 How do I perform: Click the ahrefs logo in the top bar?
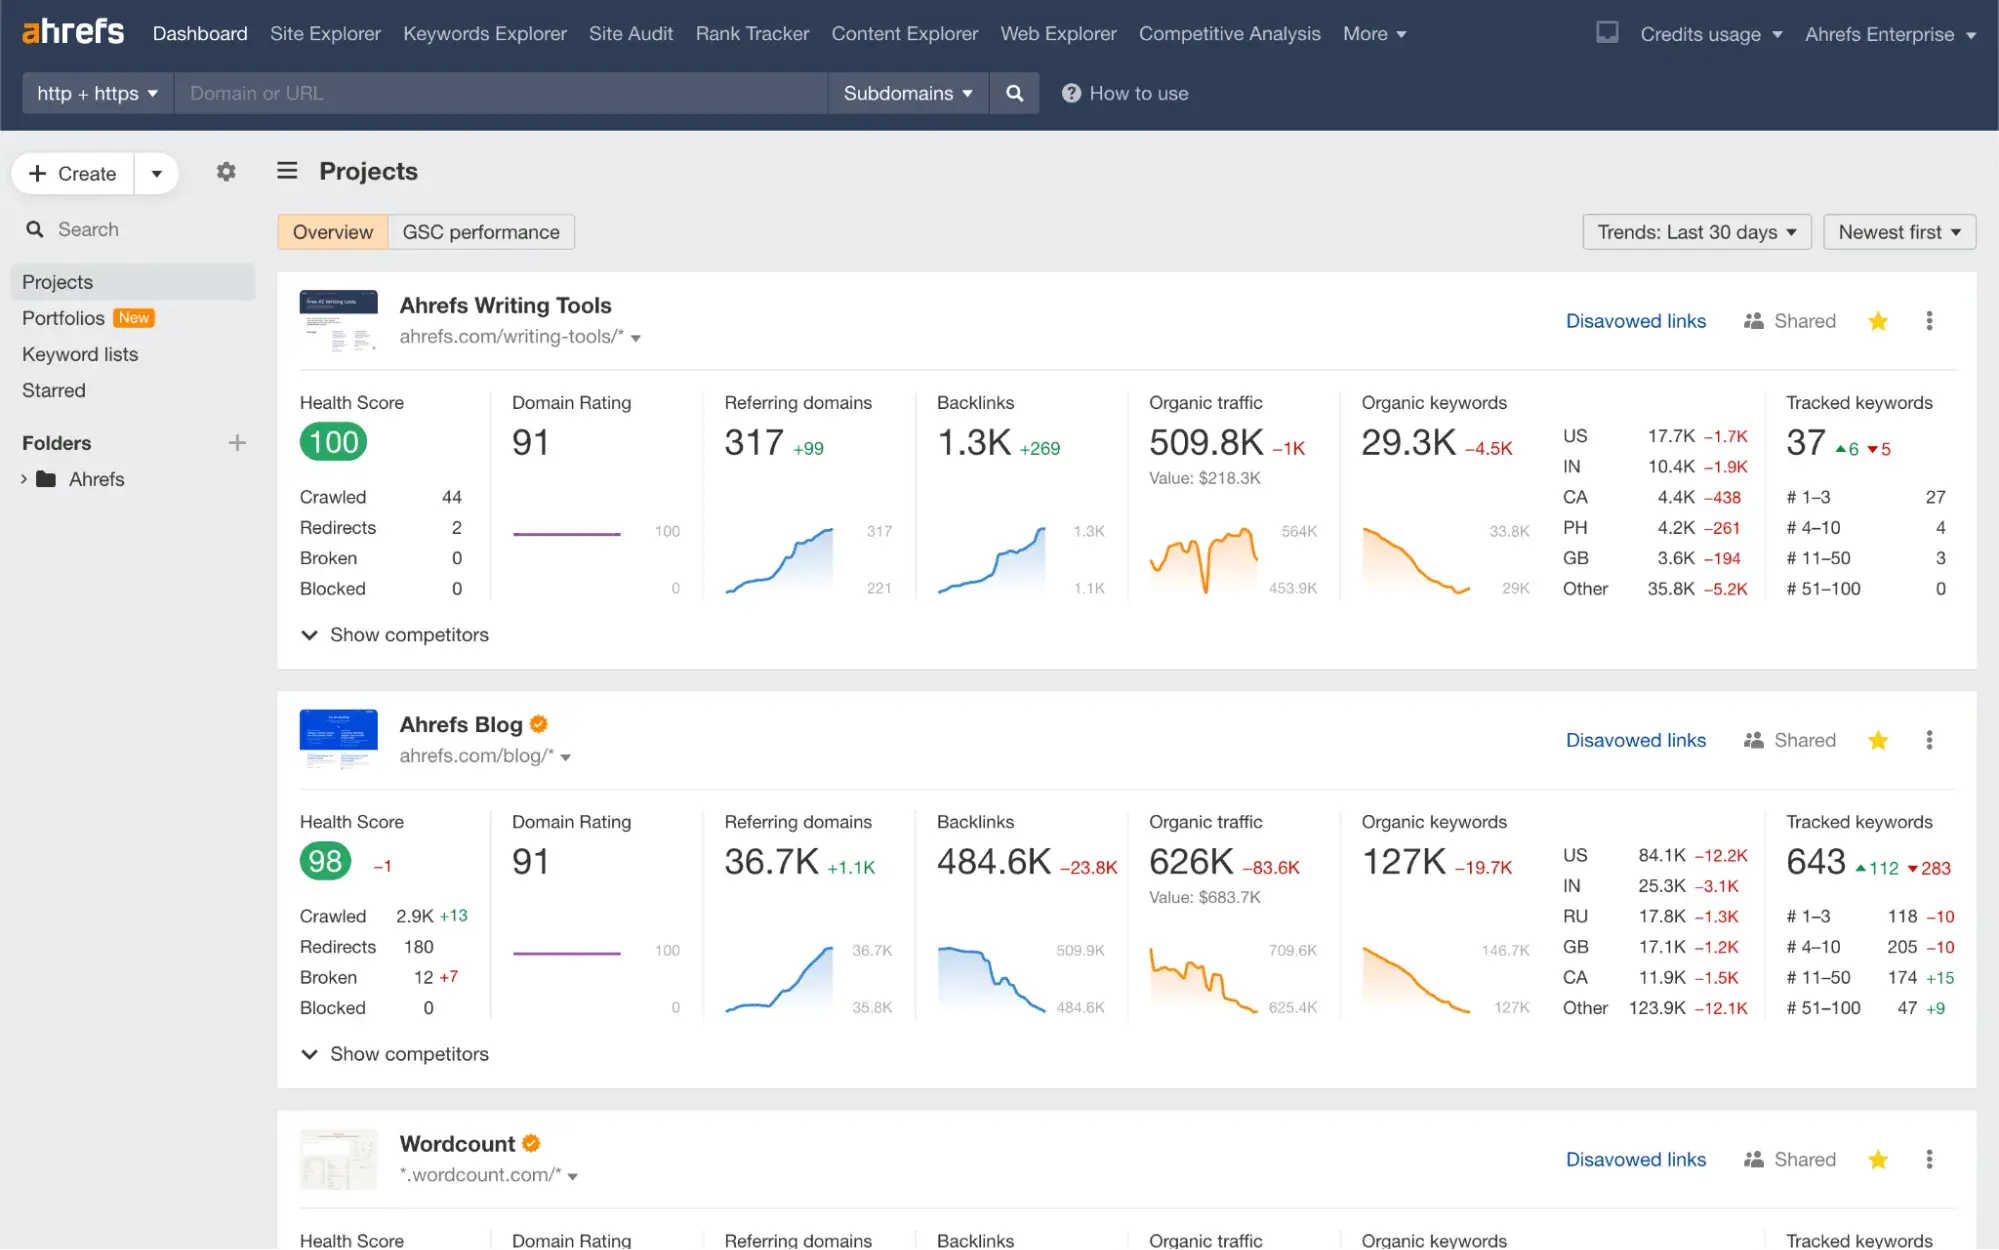pyautogui.click(x=71, y=31)
